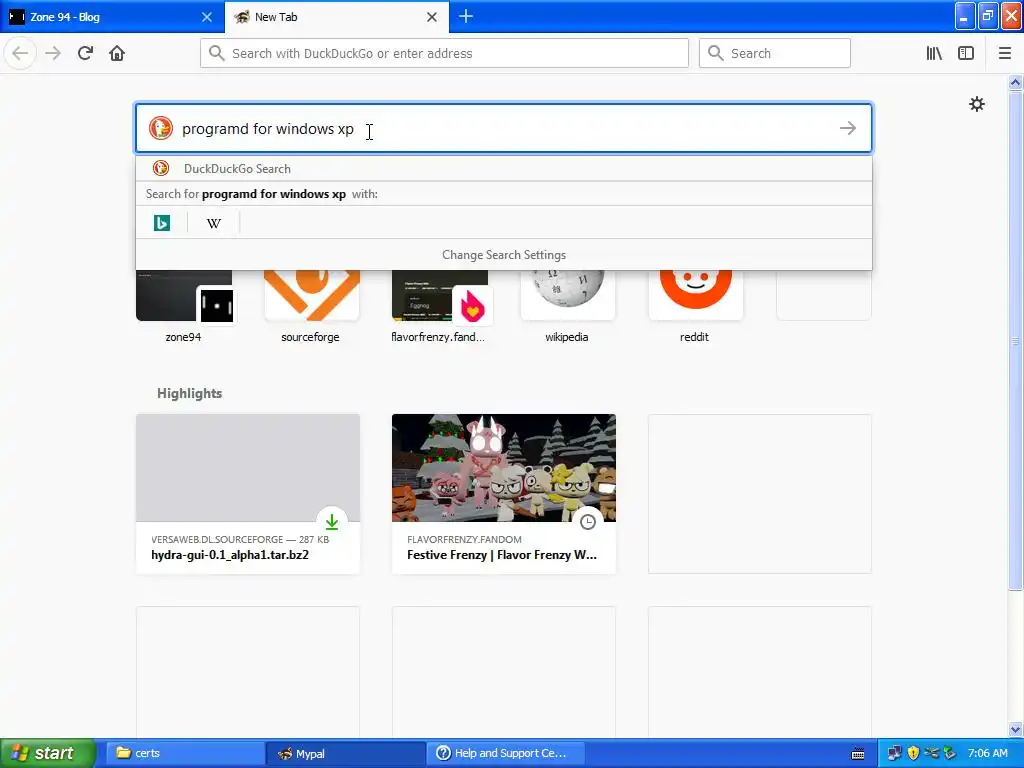Open the sourceforge top site
Viewport: 1024px width, 768px height.
(311, 307)
